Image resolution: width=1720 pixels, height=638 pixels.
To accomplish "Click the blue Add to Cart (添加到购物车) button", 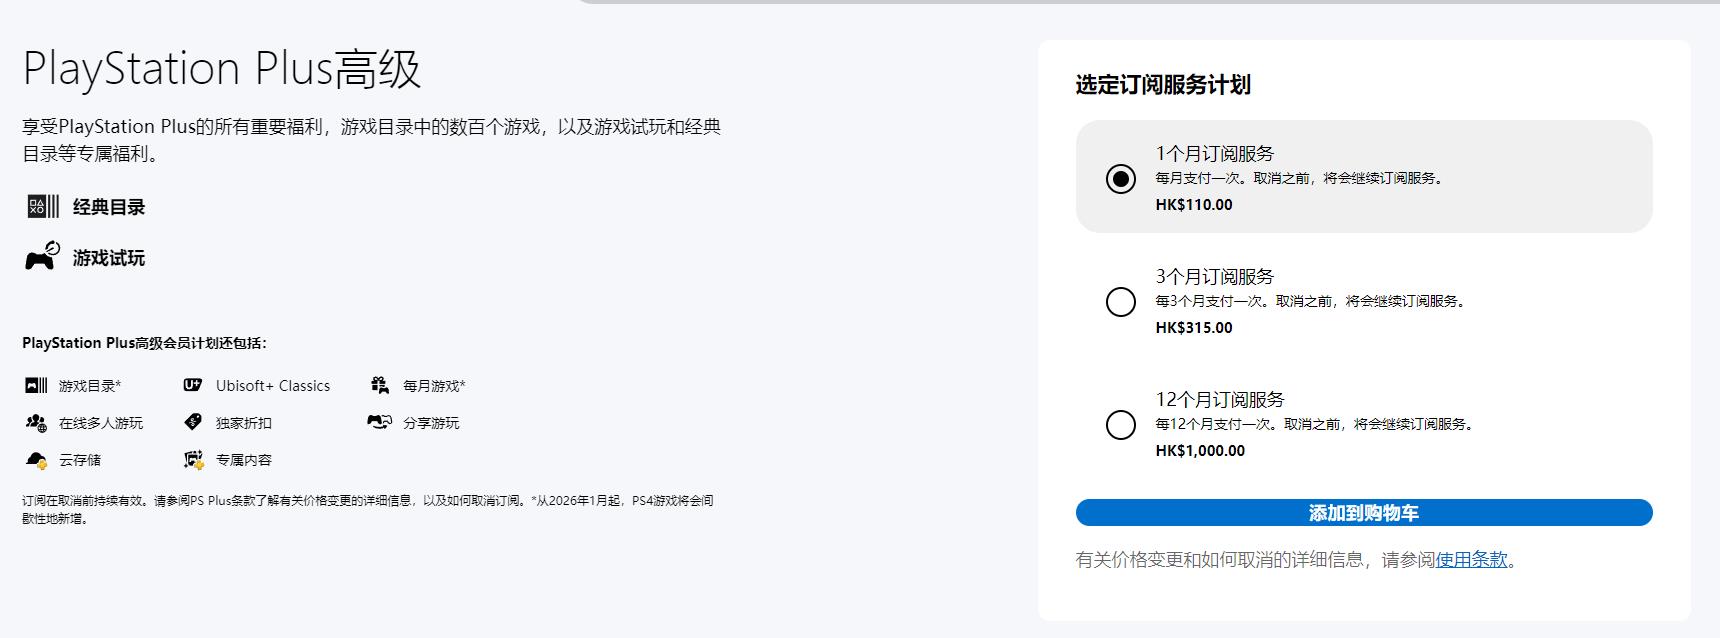I will click(x=1364, y=513).
